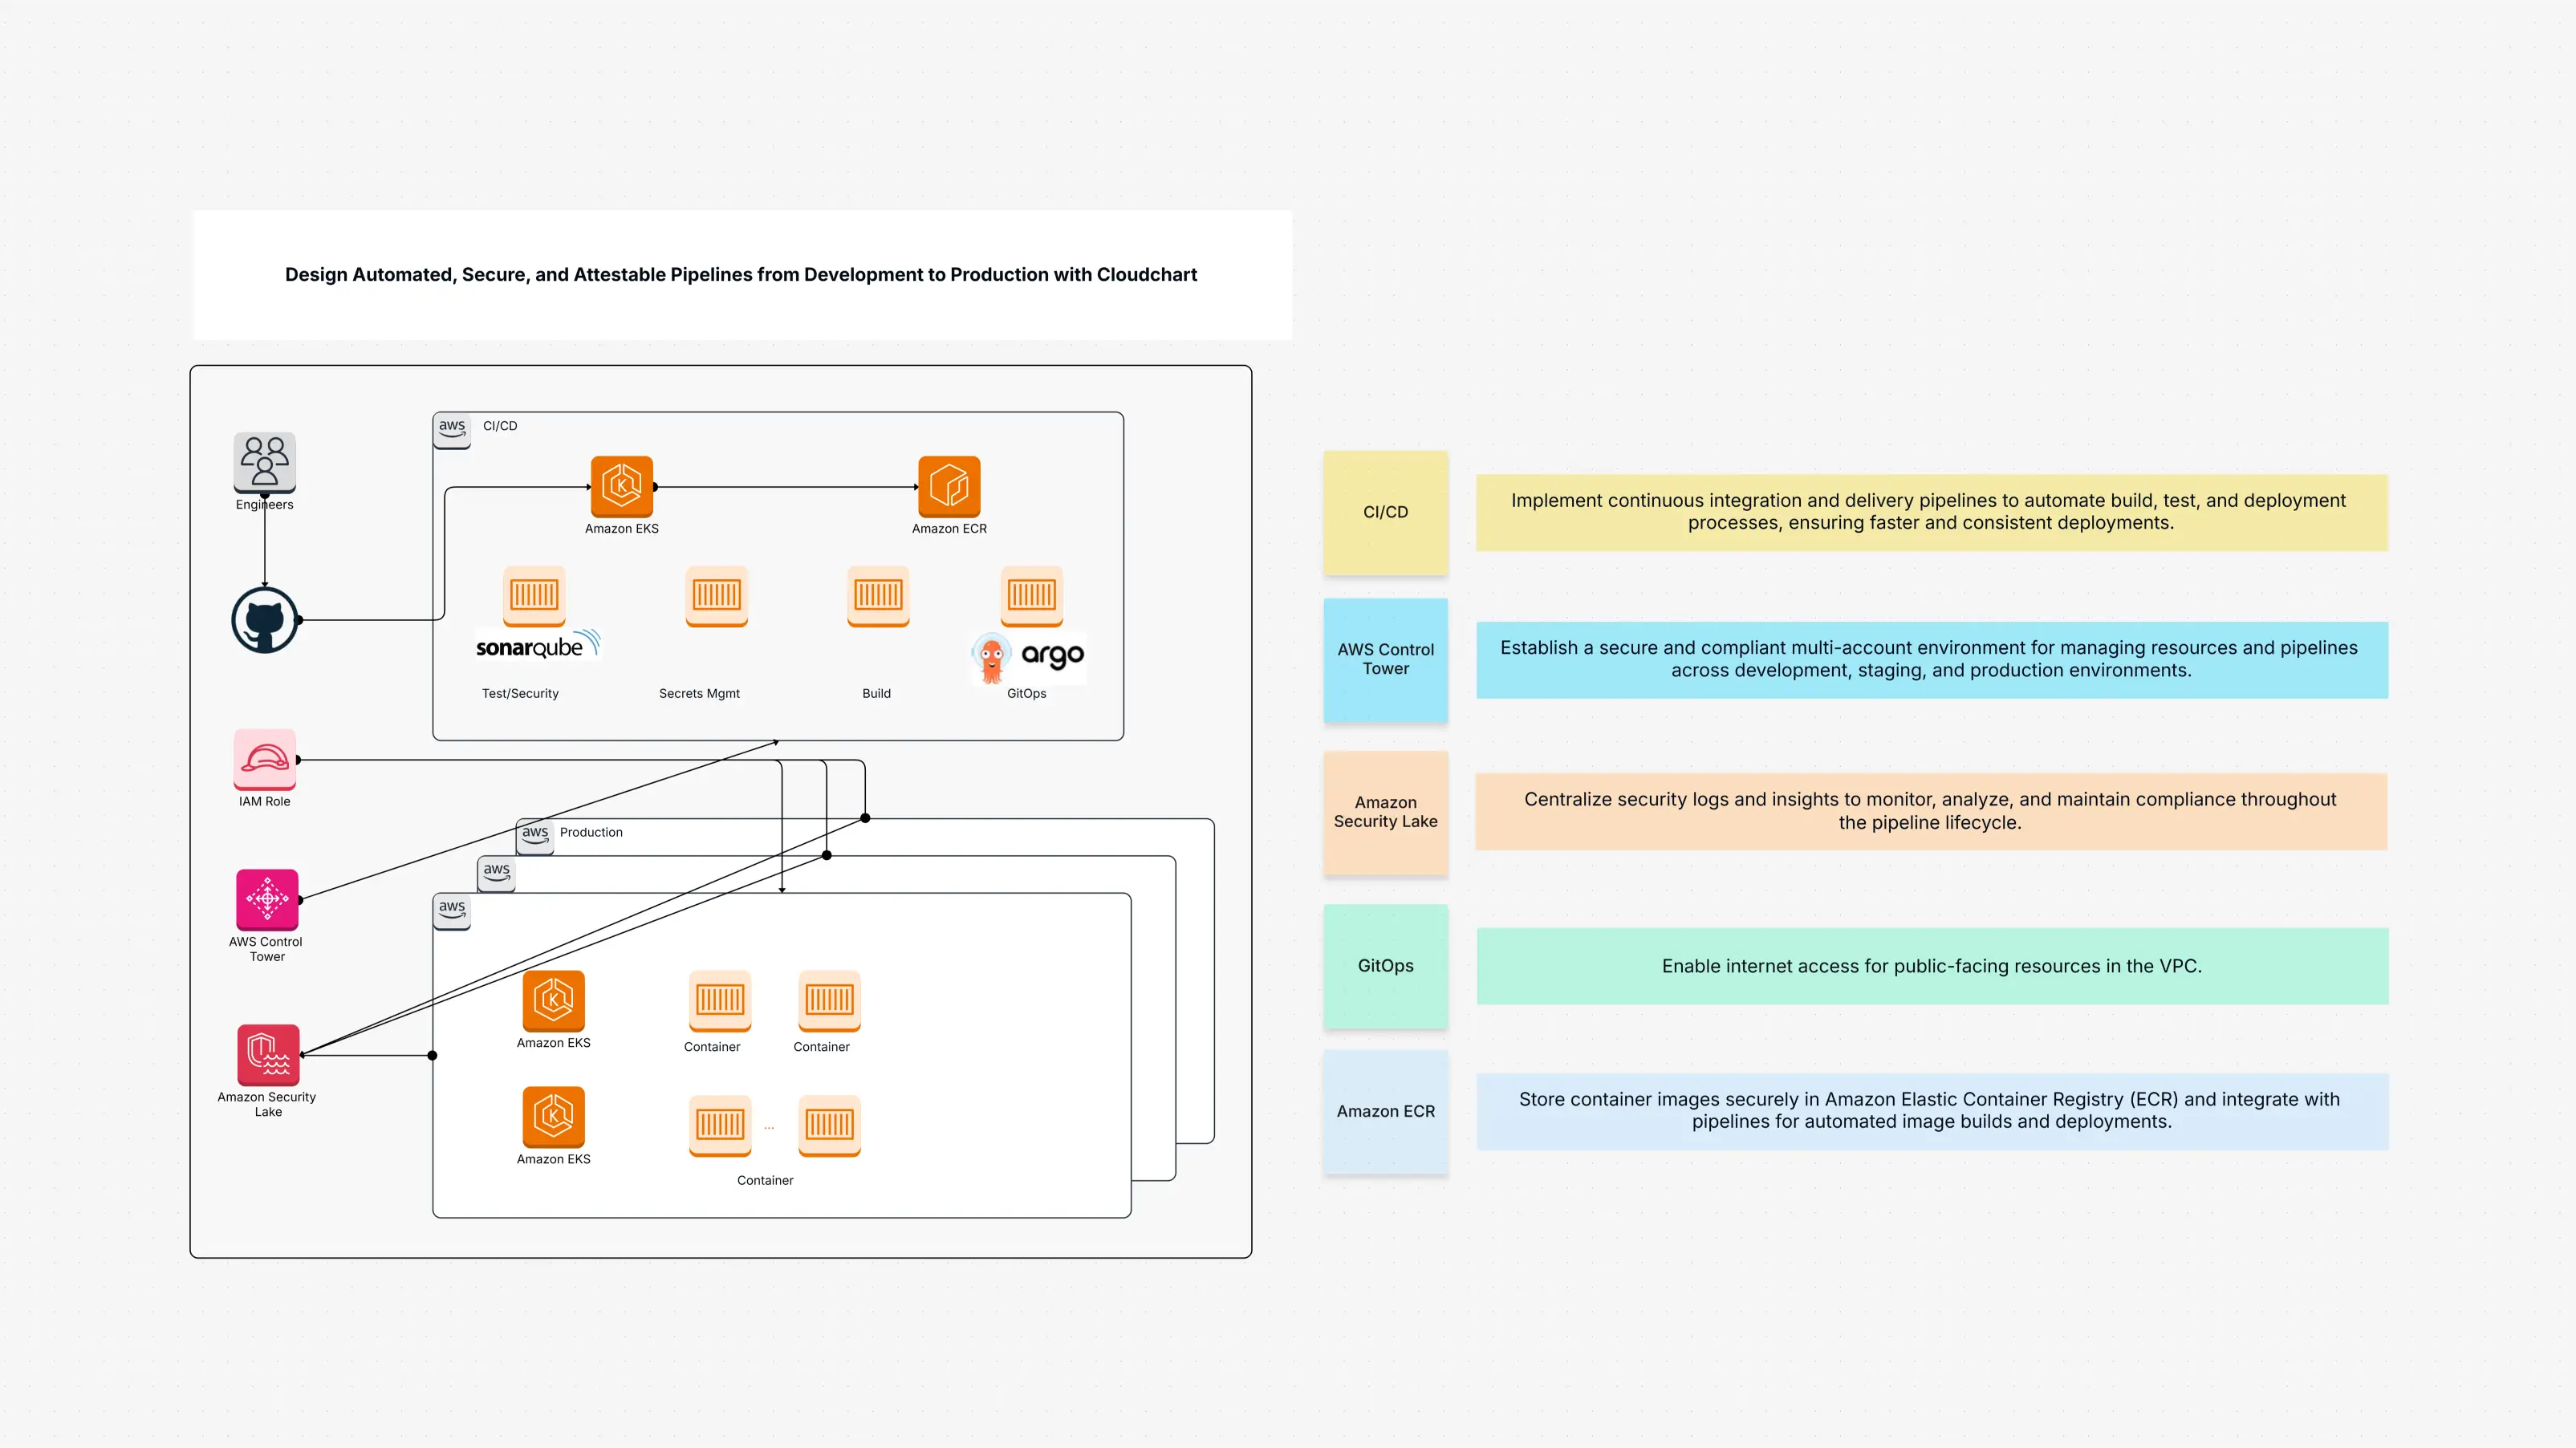Click the Engineers users icon
This screenshot has width=2576, height=1448.
tap(264, 463)
